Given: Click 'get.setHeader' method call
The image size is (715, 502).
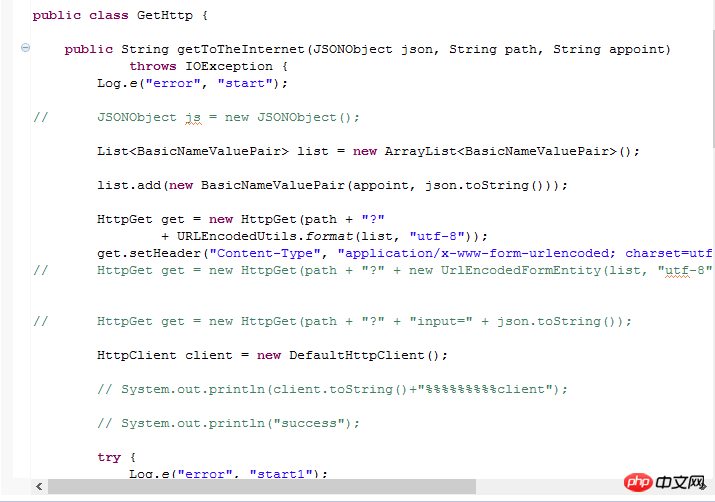Looking at the screenshot, I should coord(149,254).
